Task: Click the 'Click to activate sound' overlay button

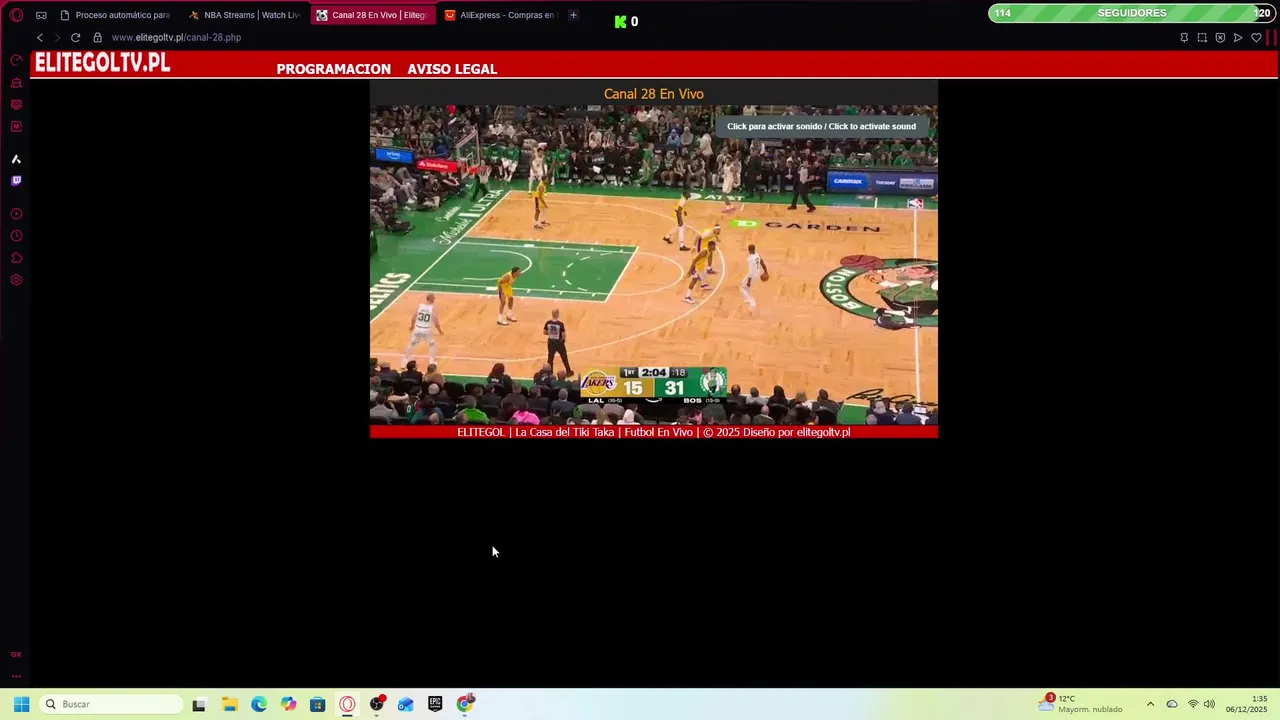Action: coord(821,126)
